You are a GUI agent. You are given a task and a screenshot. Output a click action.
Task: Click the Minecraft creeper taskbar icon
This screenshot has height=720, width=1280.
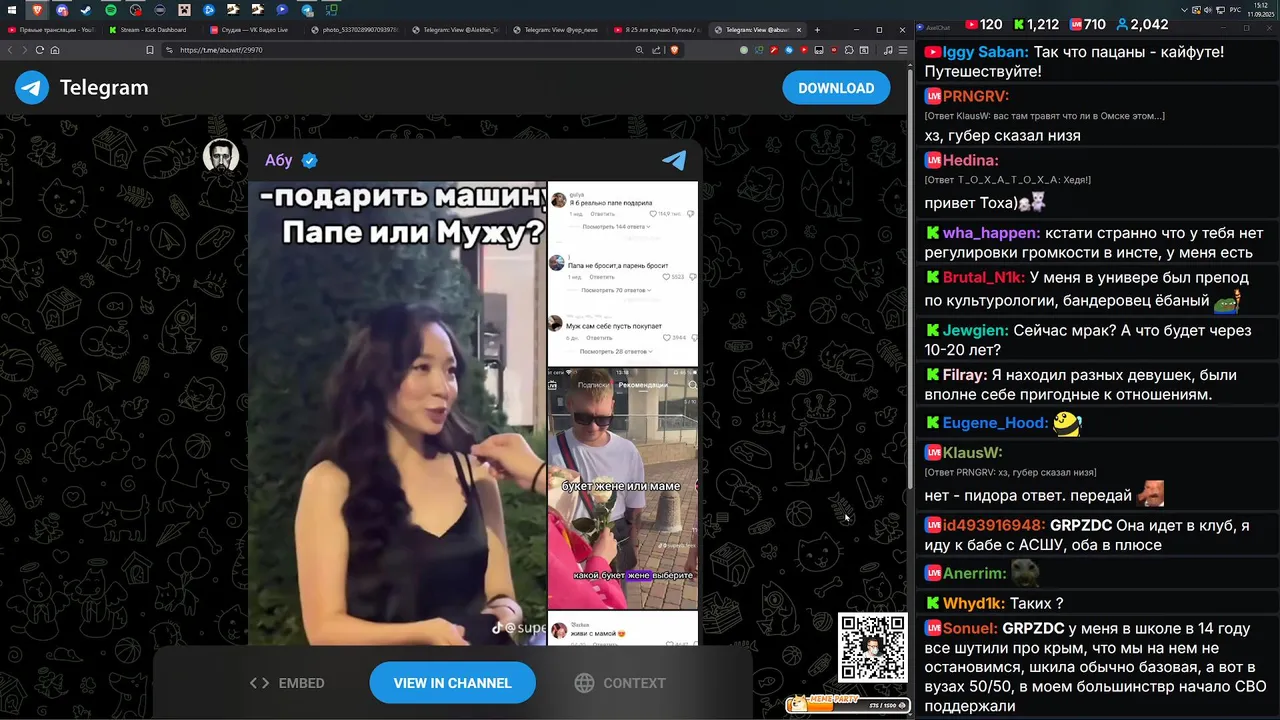point(184,10)
